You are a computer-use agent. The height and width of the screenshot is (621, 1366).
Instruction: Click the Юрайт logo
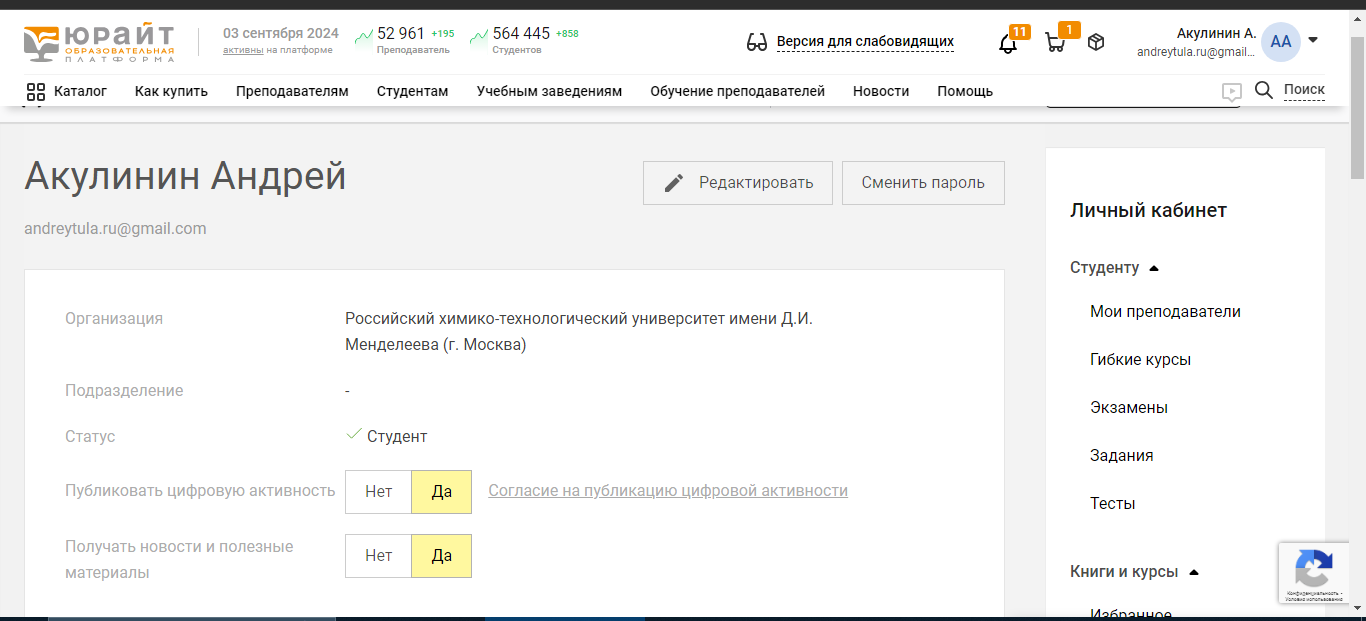click(x=99, y=43)
